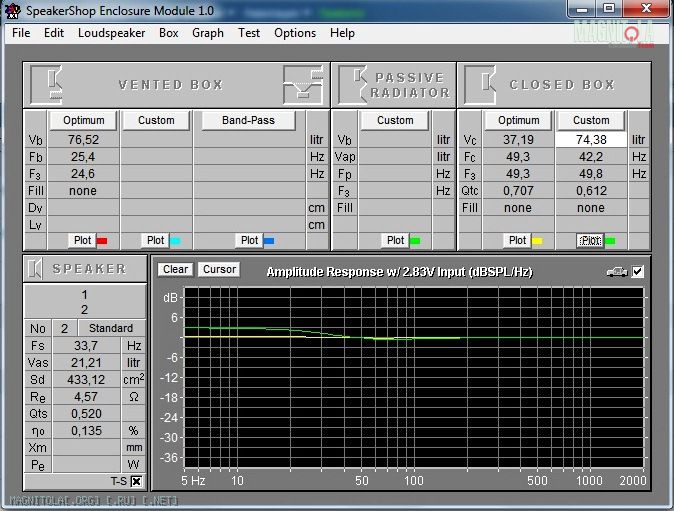Click the Band-Pass button
This screenshot has height=511, width=674.
click(248, 120)
